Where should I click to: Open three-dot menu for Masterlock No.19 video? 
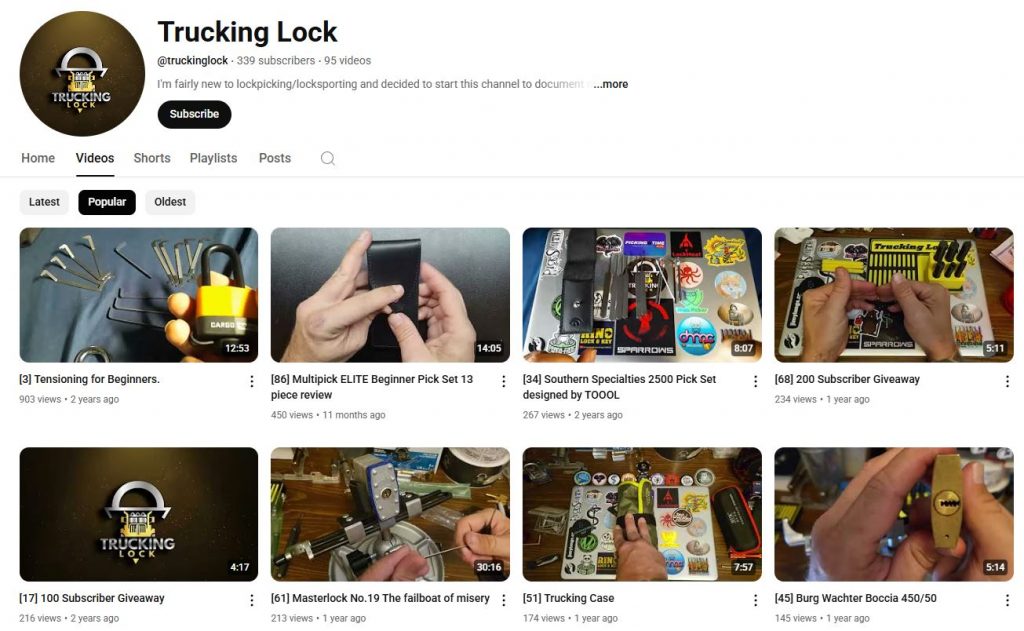coord(504,600)
